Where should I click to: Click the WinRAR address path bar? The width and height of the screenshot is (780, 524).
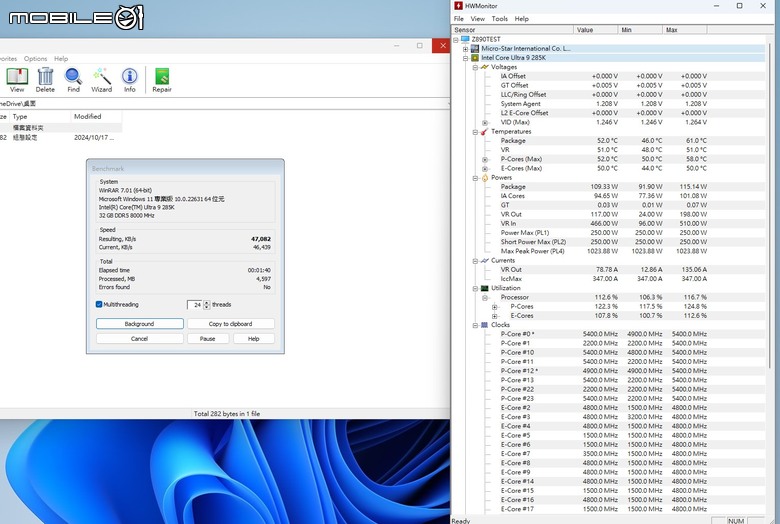224,104
